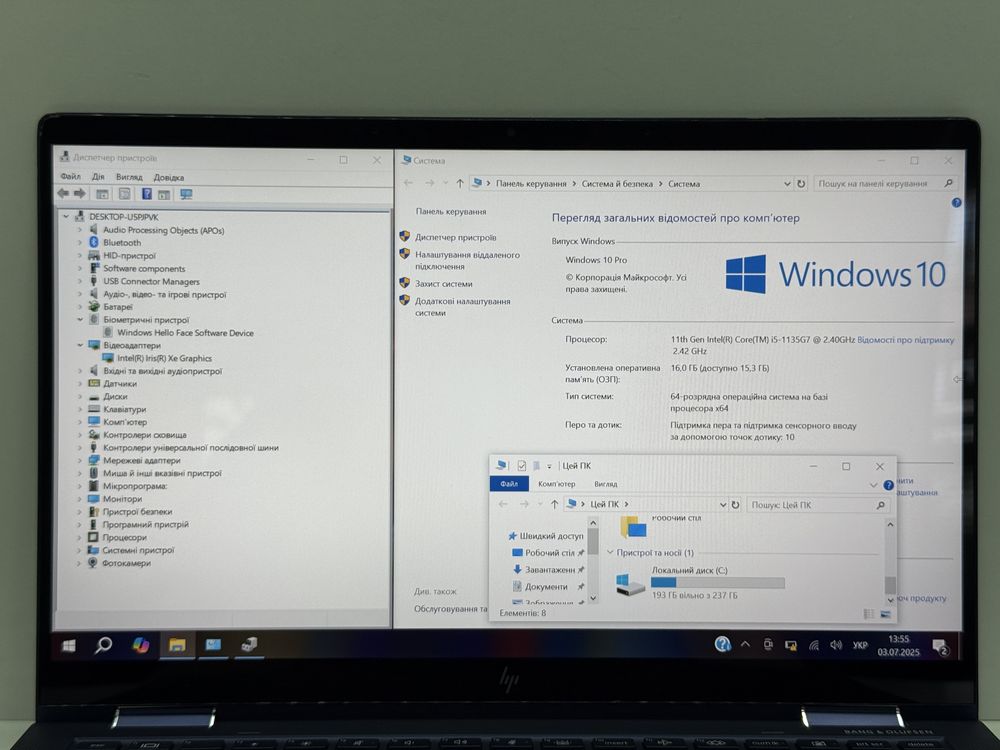The width and height of the screenshot is (1000, 750).
Task: Open the notification center icon
Action: pyautogui.click(x=941, y=647)
